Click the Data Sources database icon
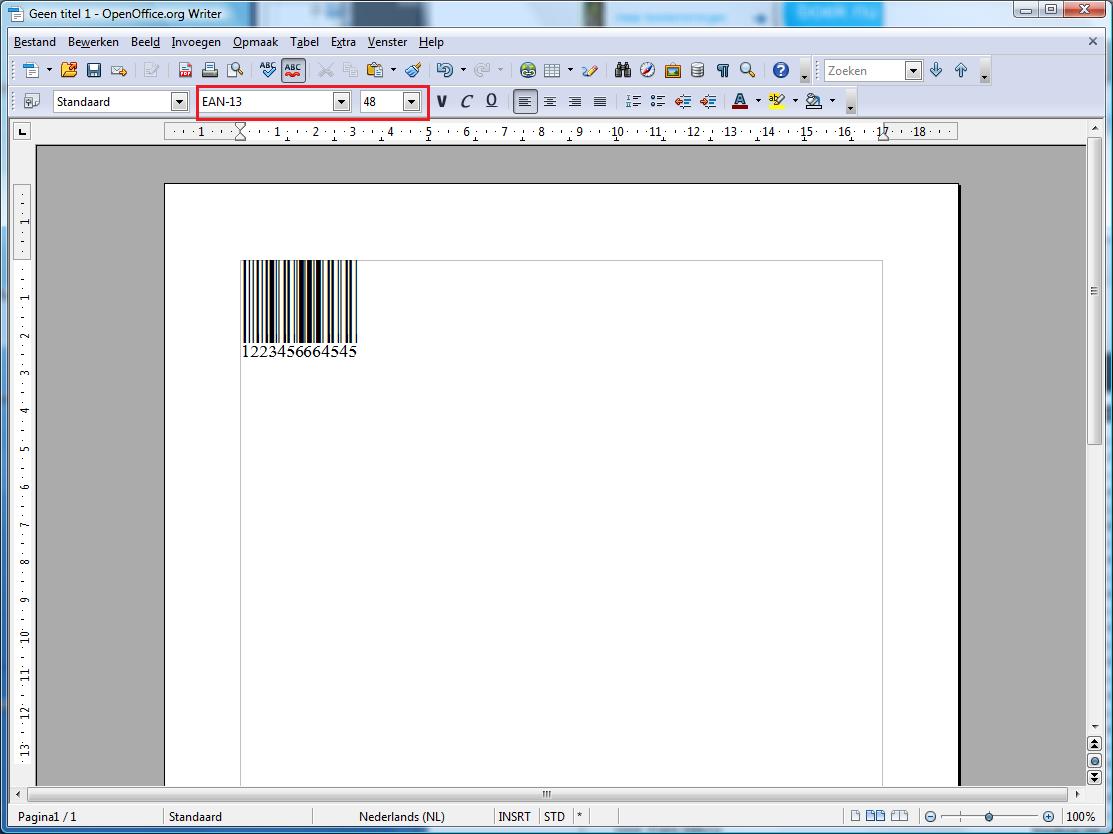Viewport: 1113px width, 834px height. (697, 70)
